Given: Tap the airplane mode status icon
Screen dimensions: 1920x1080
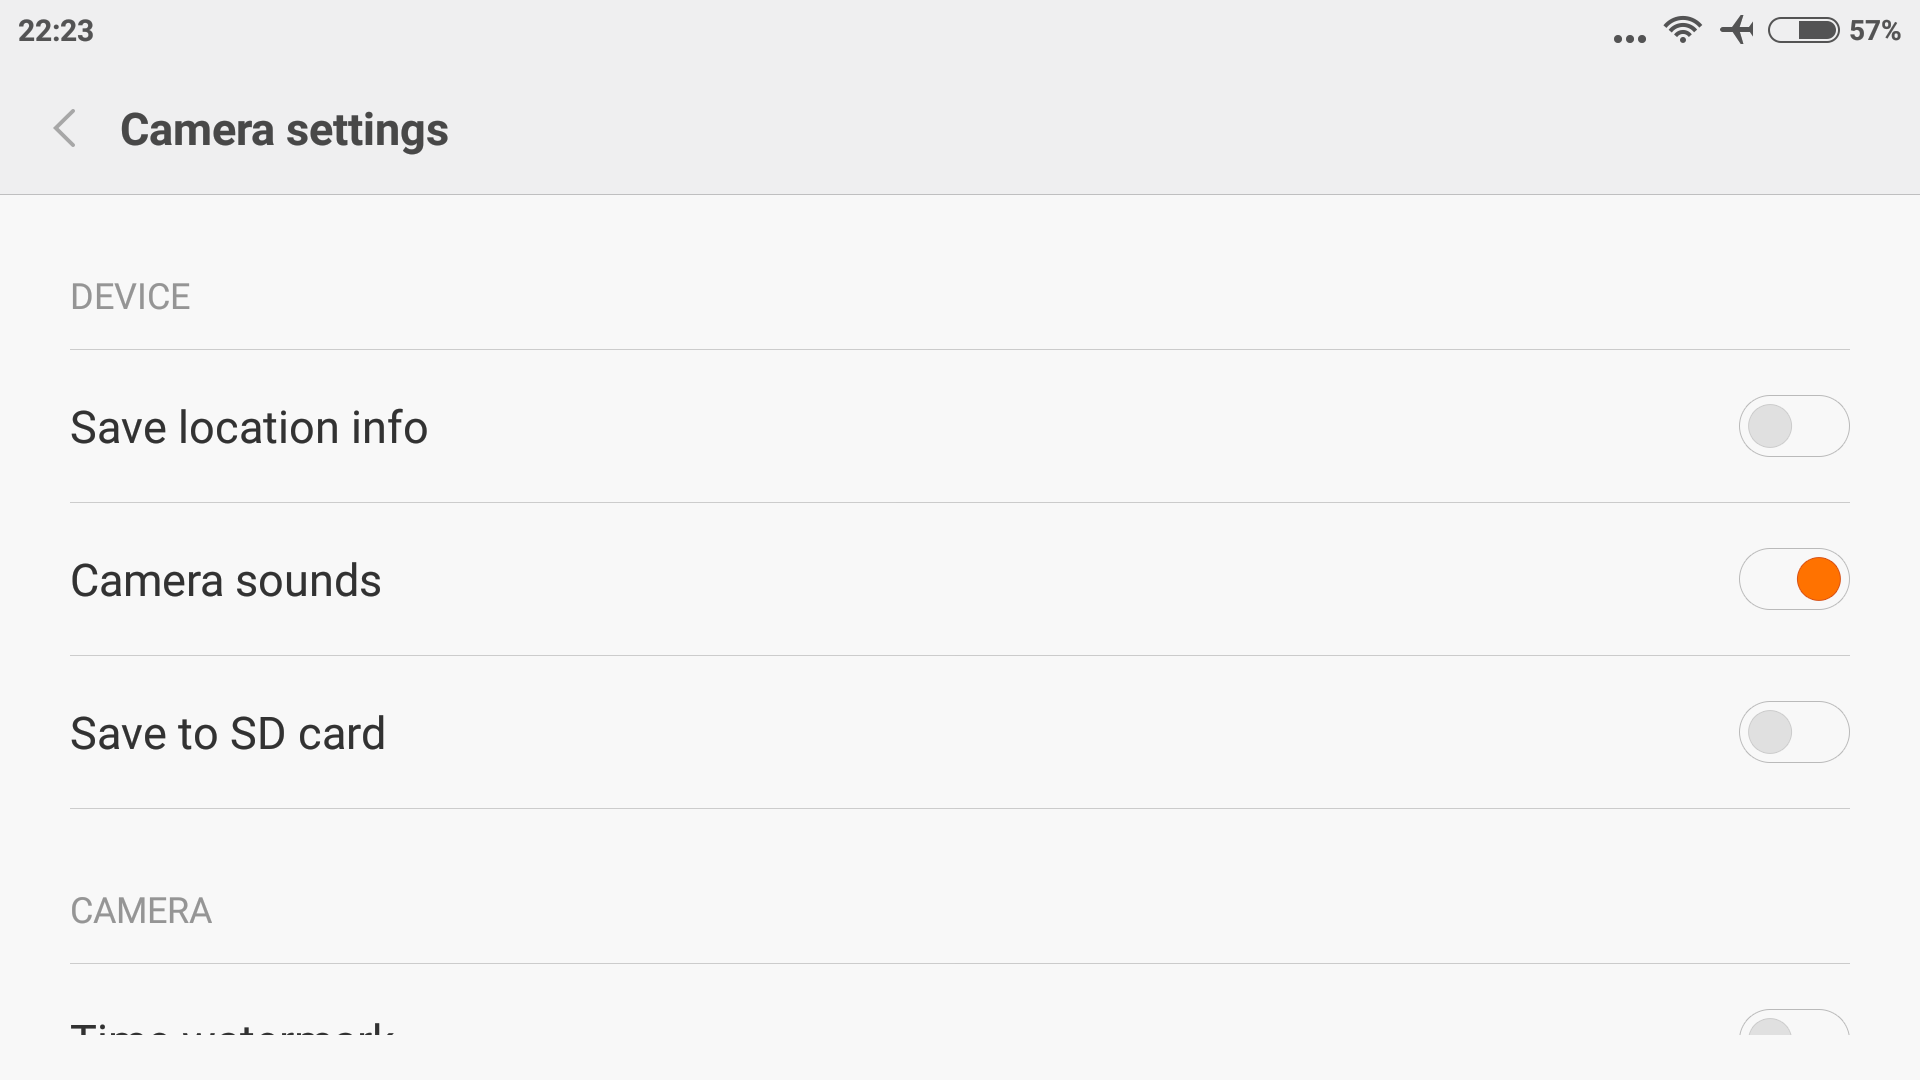Looking at the screenshot, I should click(x=1737, y=30).
